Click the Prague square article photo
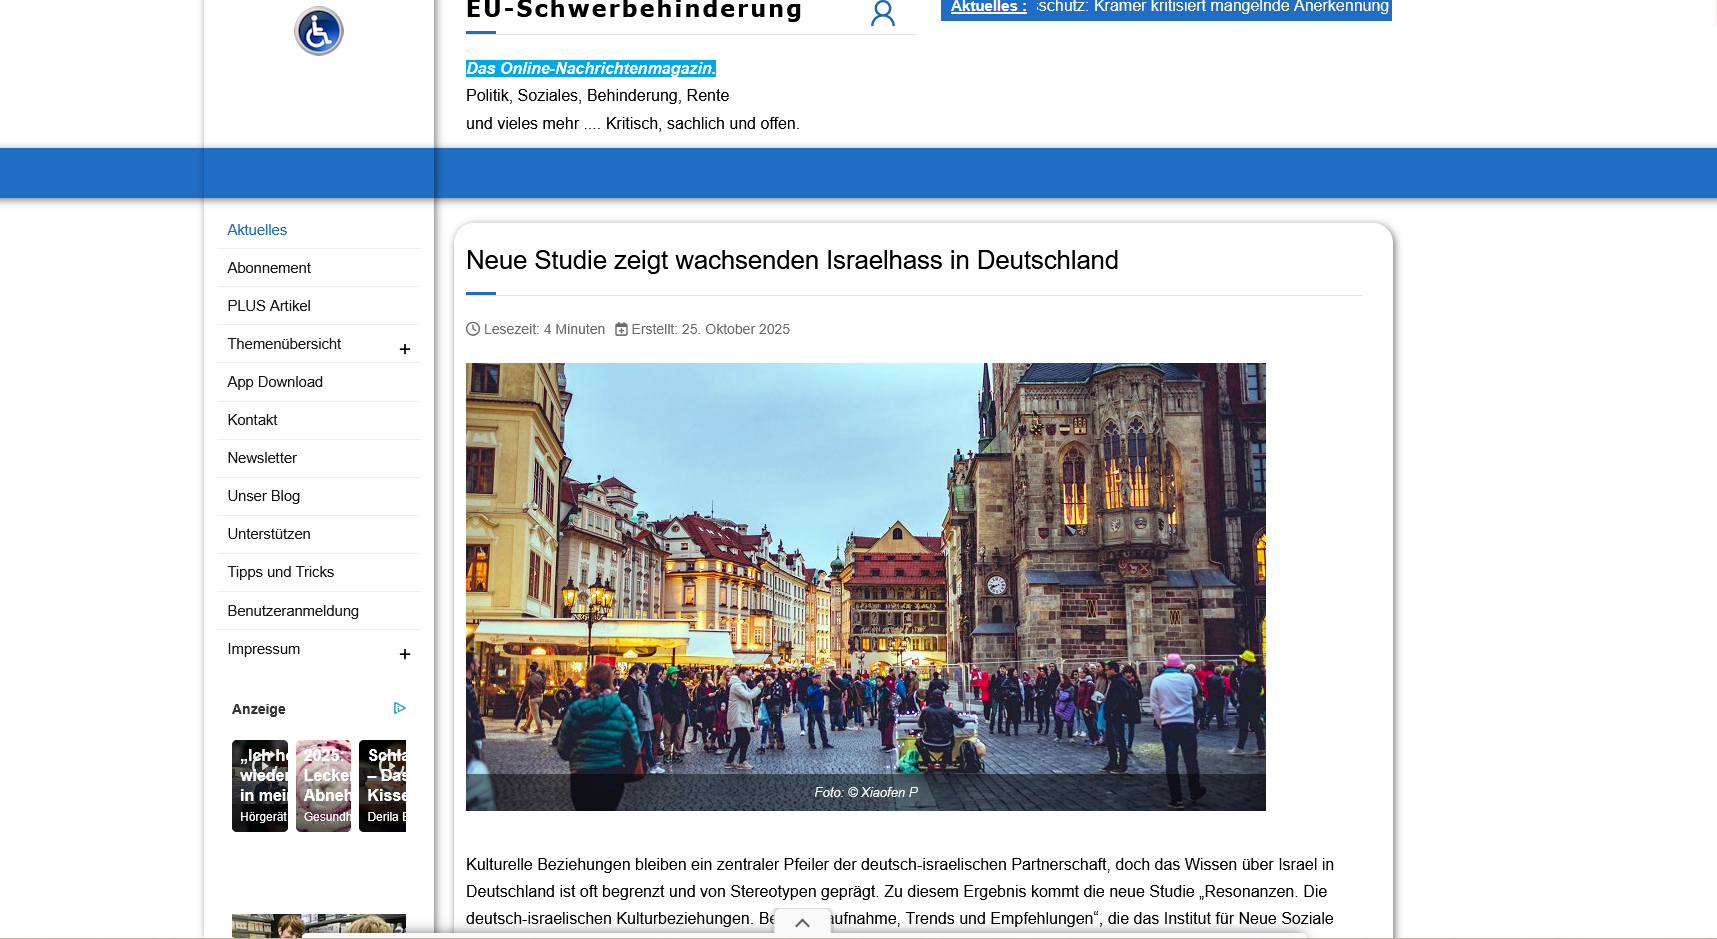The image size is (1717, 939). pos(866,586)
